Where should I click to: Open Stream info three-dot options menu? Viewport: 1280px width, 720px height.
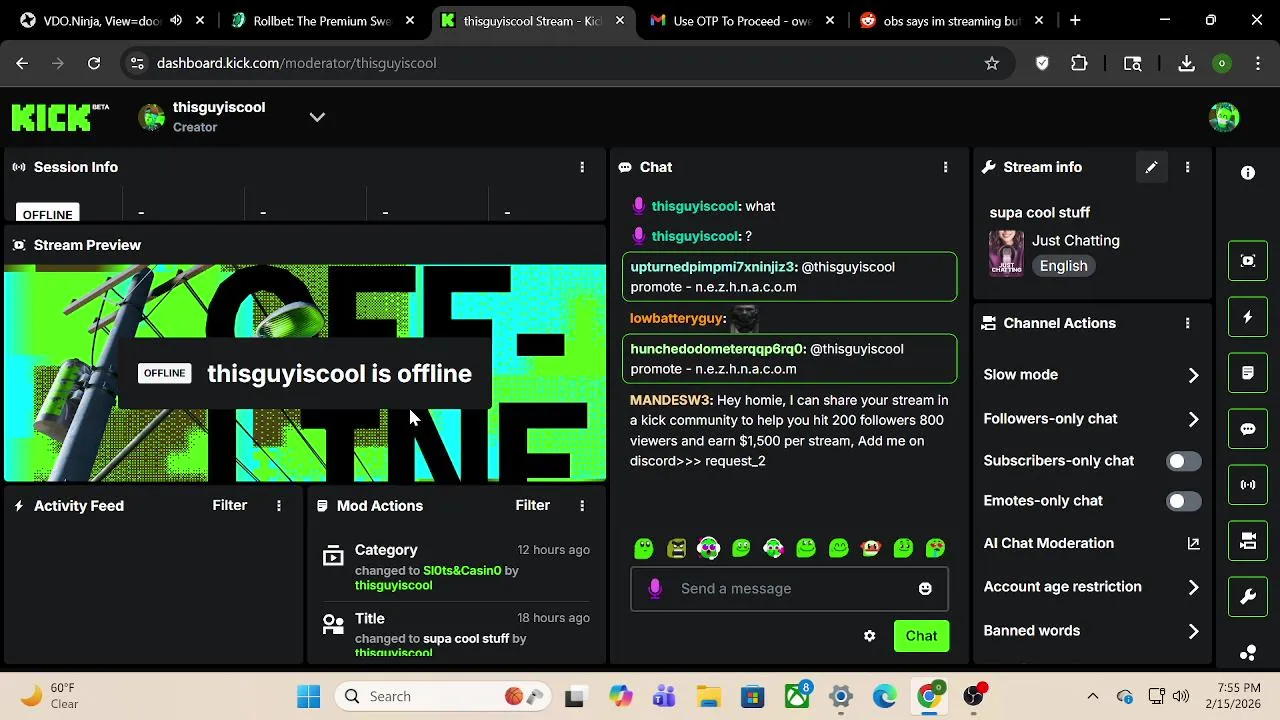pos(1187,167)
